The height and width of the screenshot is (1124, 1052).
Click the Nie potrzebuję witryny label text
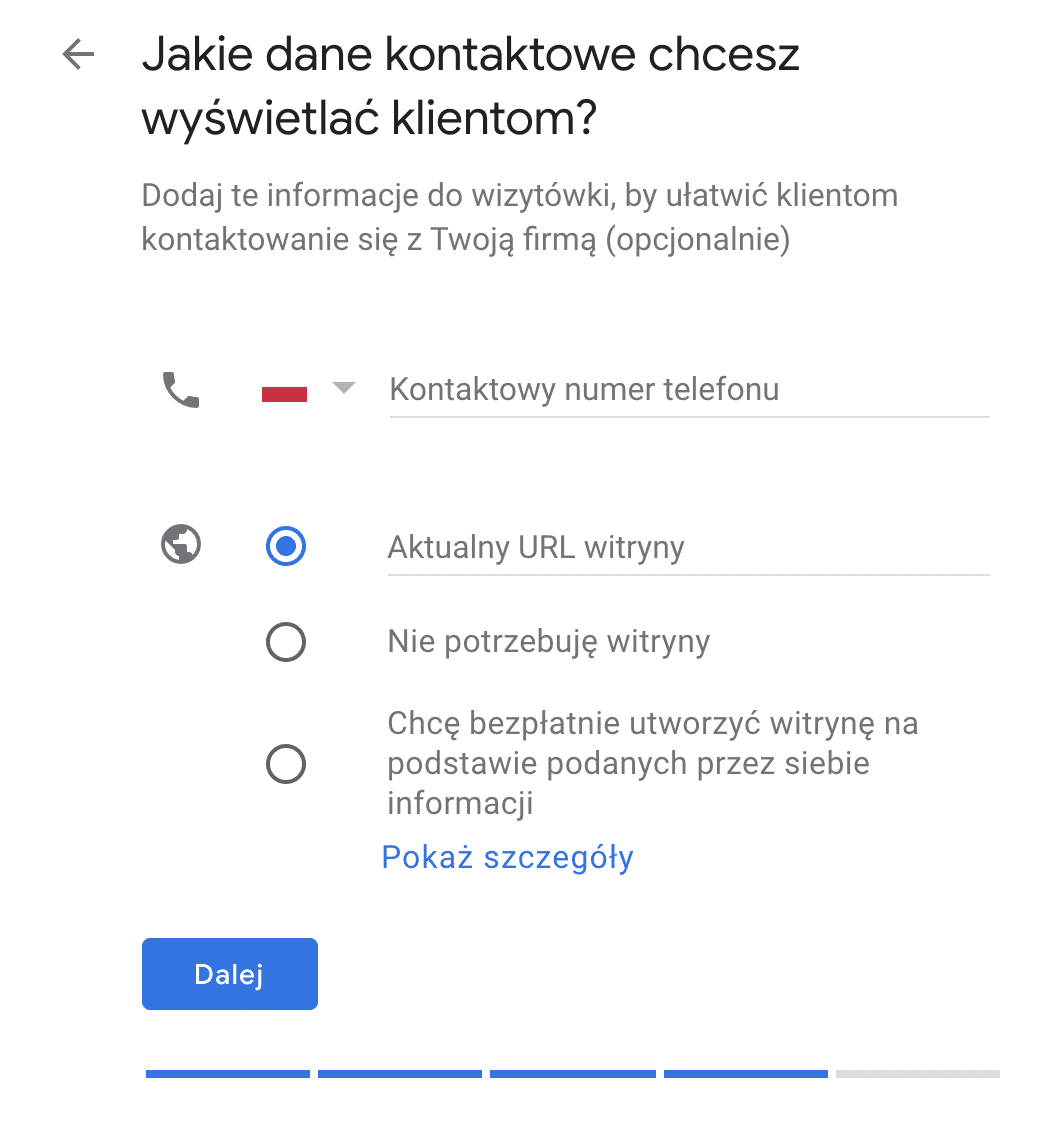(549, 641)
